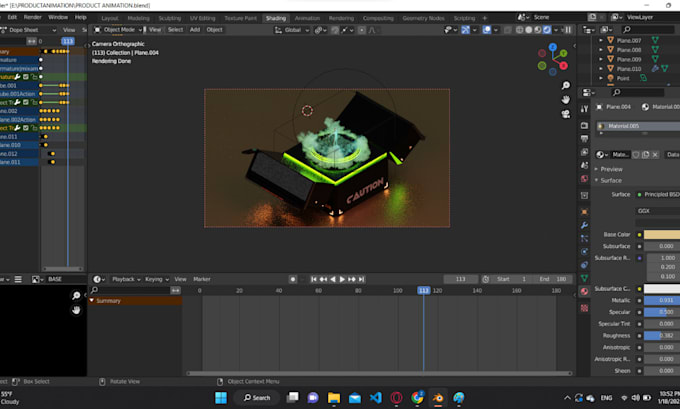Switch to the Animation workspace tab

coord(307,18)
